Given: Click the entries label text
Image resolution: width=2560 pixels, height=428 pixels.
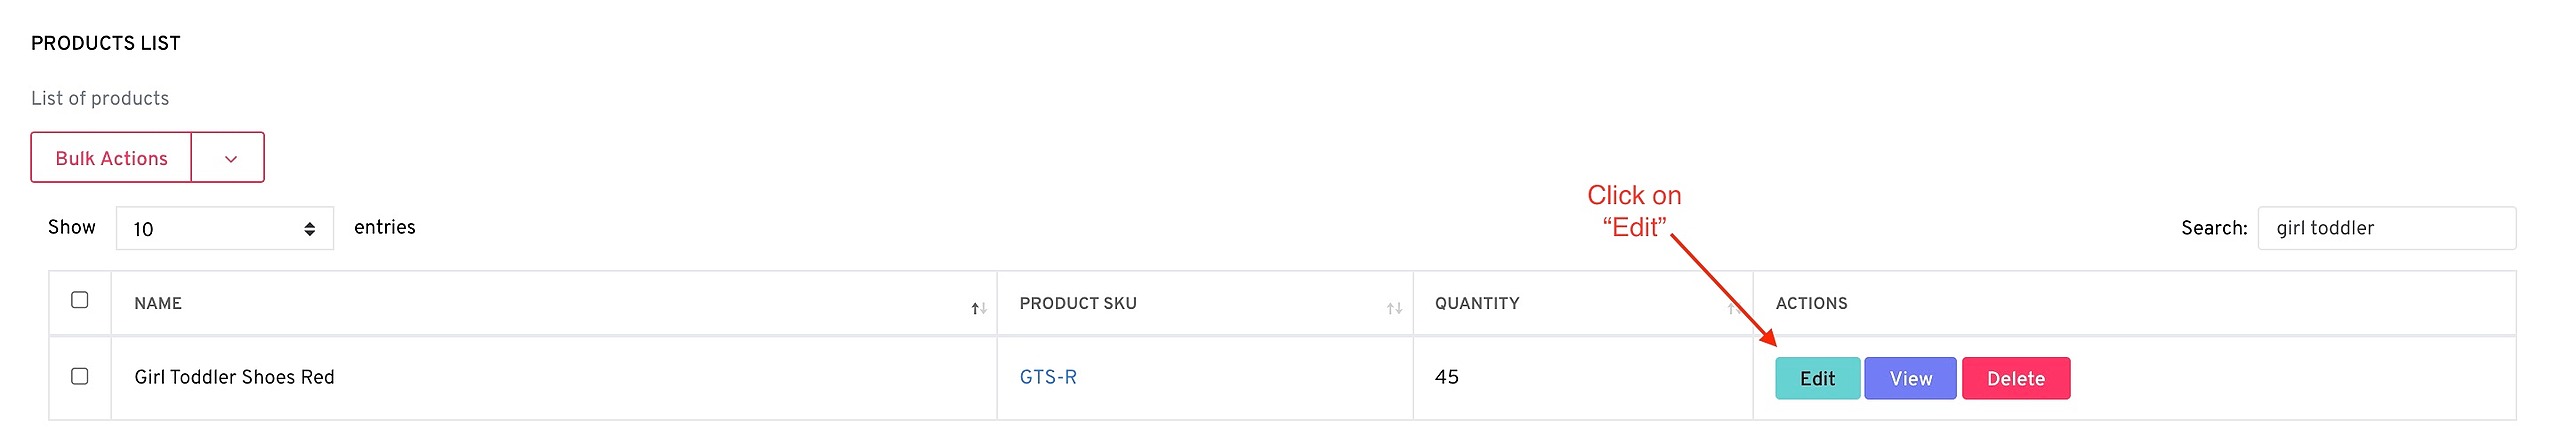Looking at the screenshot, I should (384, 227).
